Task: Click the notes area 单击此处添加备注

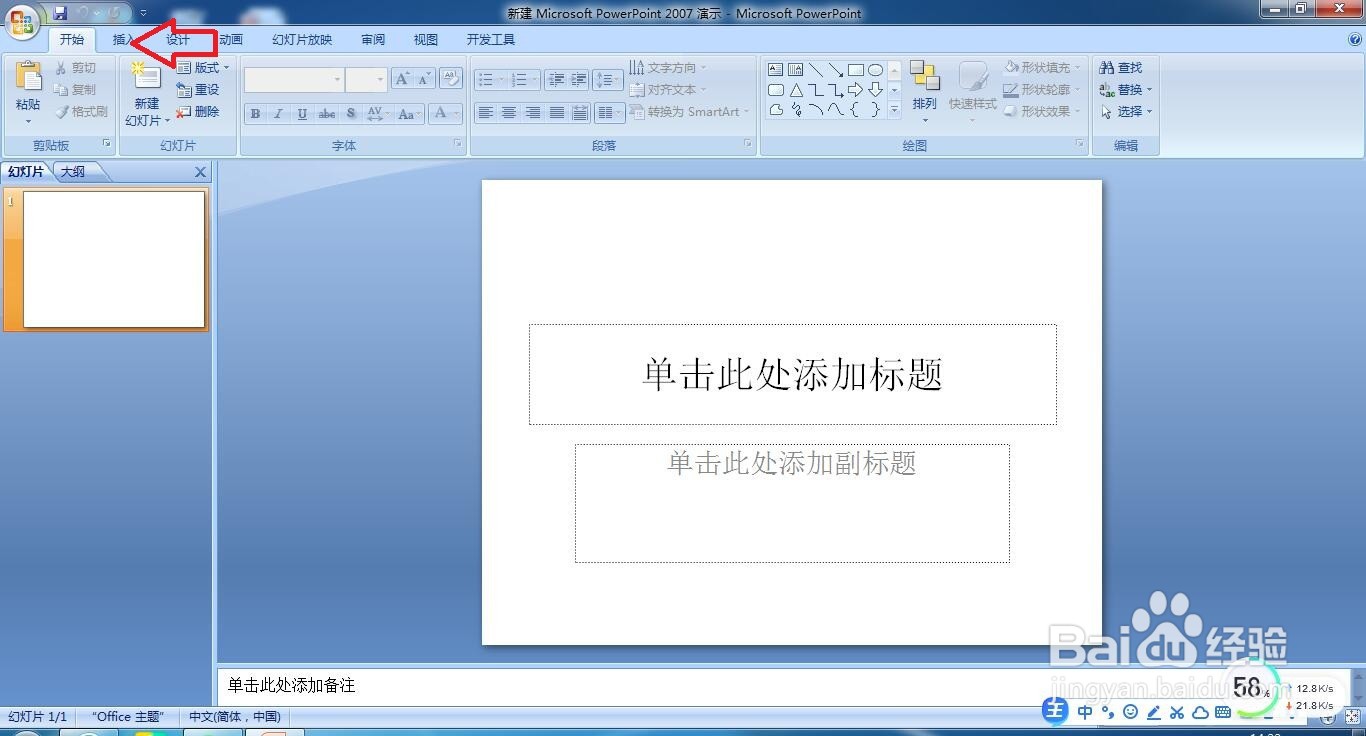Action: [291, 685]
